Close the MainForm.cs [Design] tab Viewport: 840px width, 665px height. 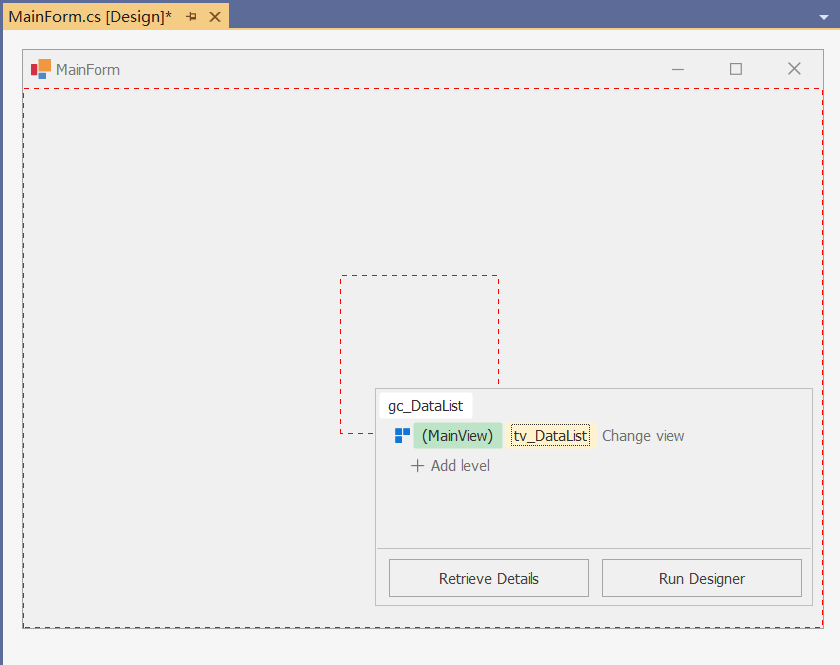215,17
